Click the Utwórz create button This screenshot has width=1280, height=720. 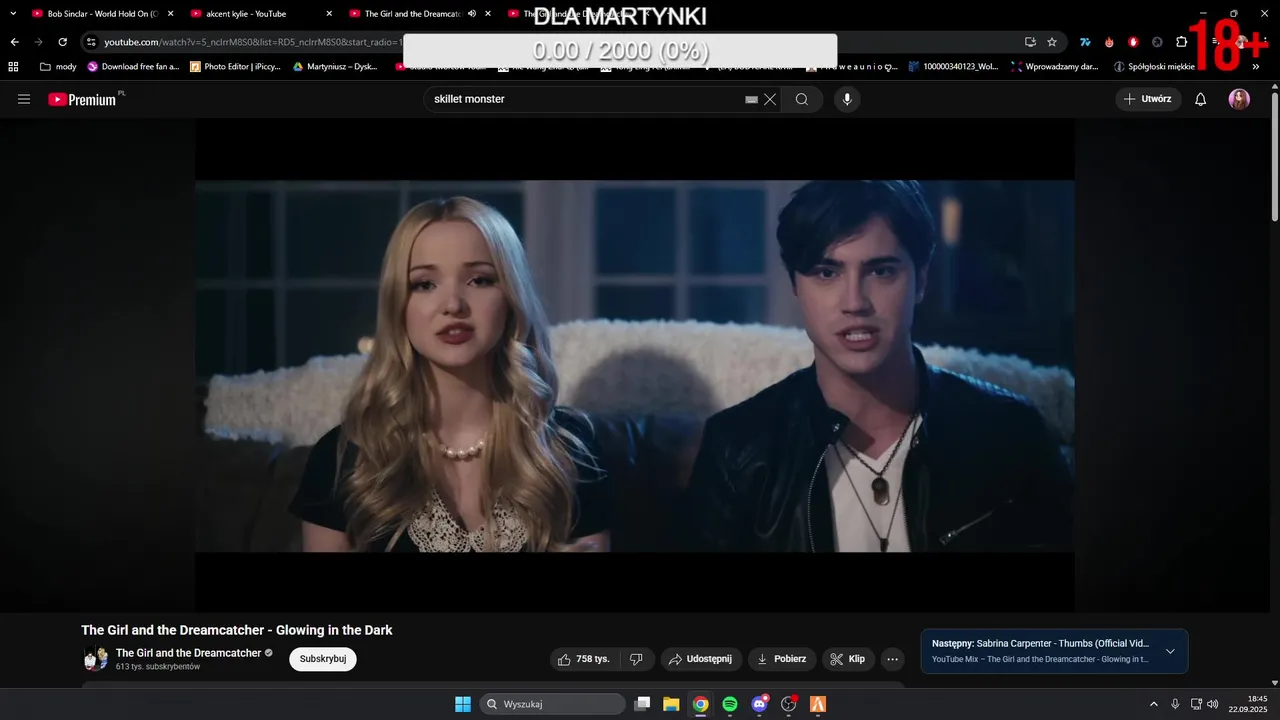coord(1148,99)
